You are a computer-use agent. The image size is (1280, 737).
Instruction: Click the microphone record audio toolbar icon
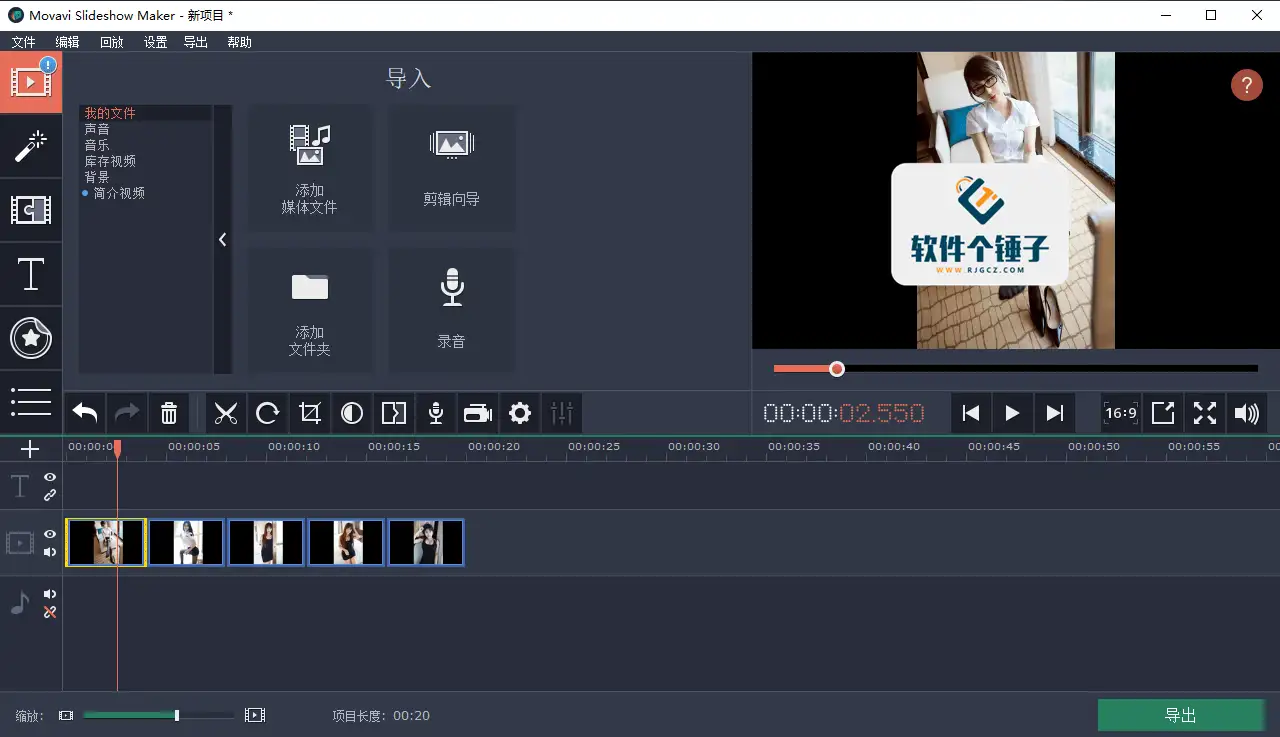[436, 413]
